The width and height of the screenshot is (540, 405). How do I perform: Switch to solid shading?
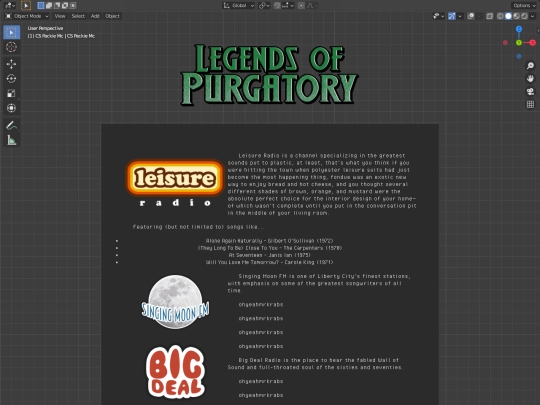[x=508, y=16]
